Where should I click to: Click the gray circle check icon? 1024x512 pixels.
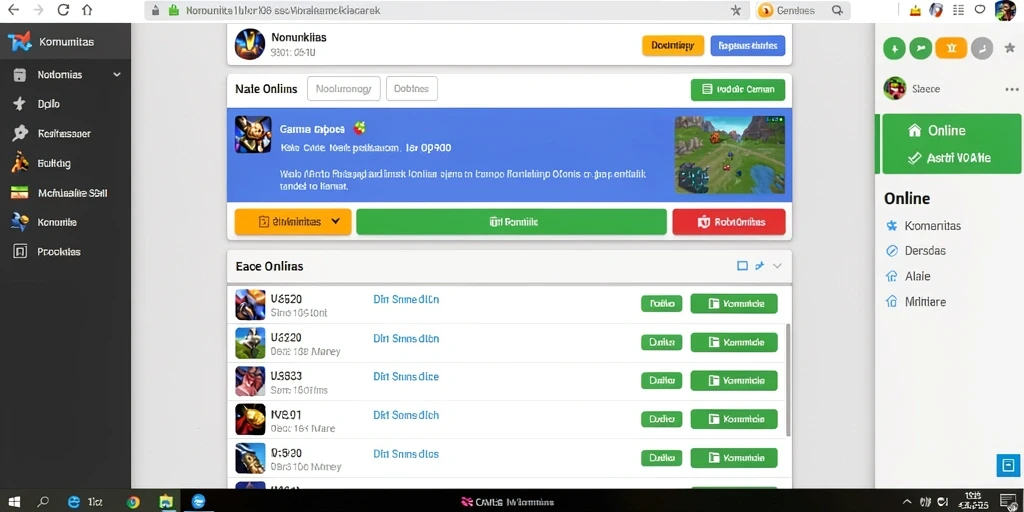coord(982,48)
